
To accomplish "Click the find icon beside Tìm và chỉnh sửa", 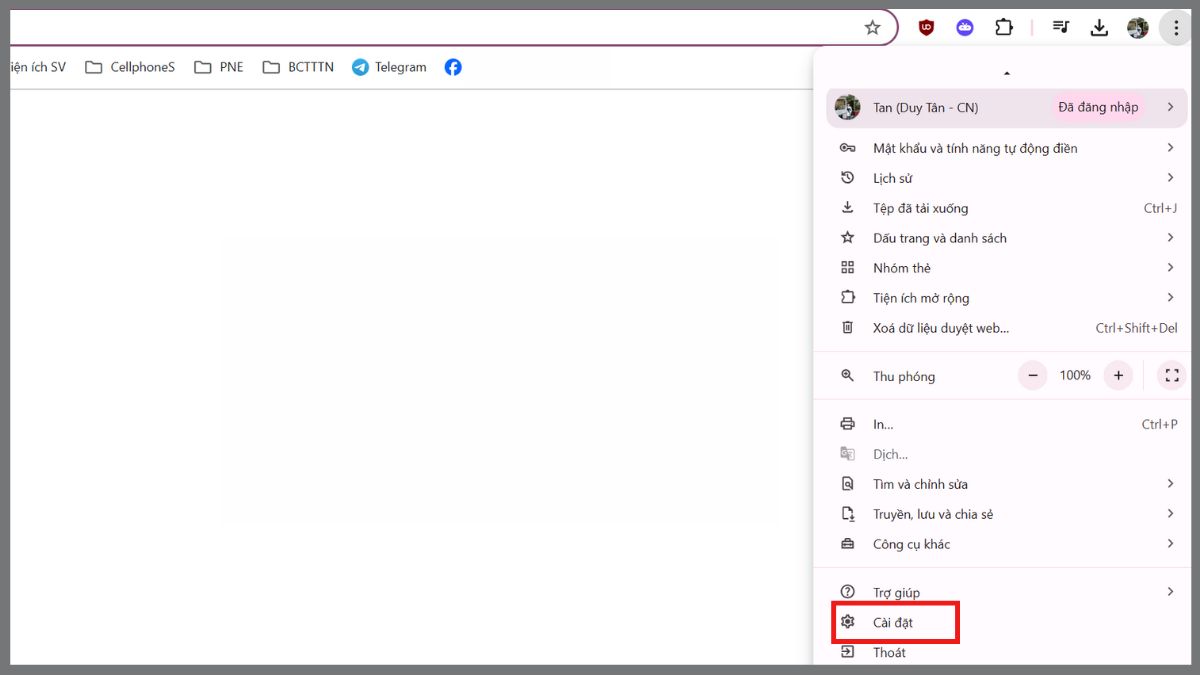I will pyautogui.click(x=847, y=484).
